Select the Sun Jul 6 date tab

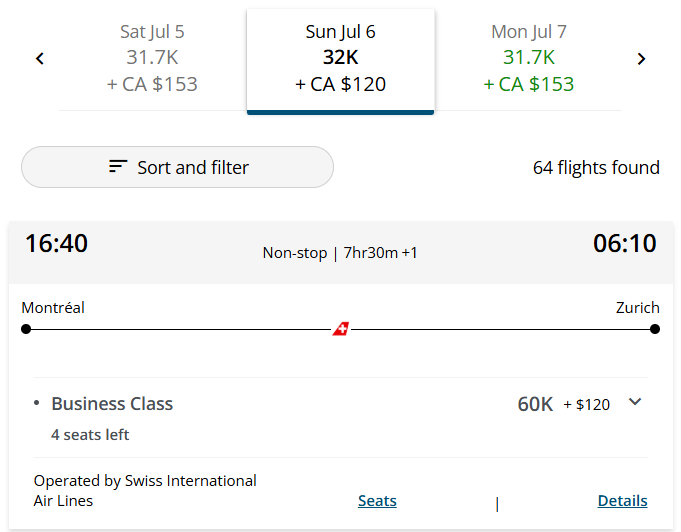coord(340,61)
